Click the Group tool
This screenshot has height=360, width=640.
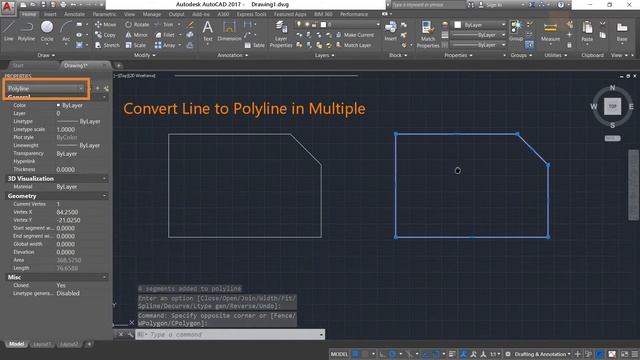516,31
